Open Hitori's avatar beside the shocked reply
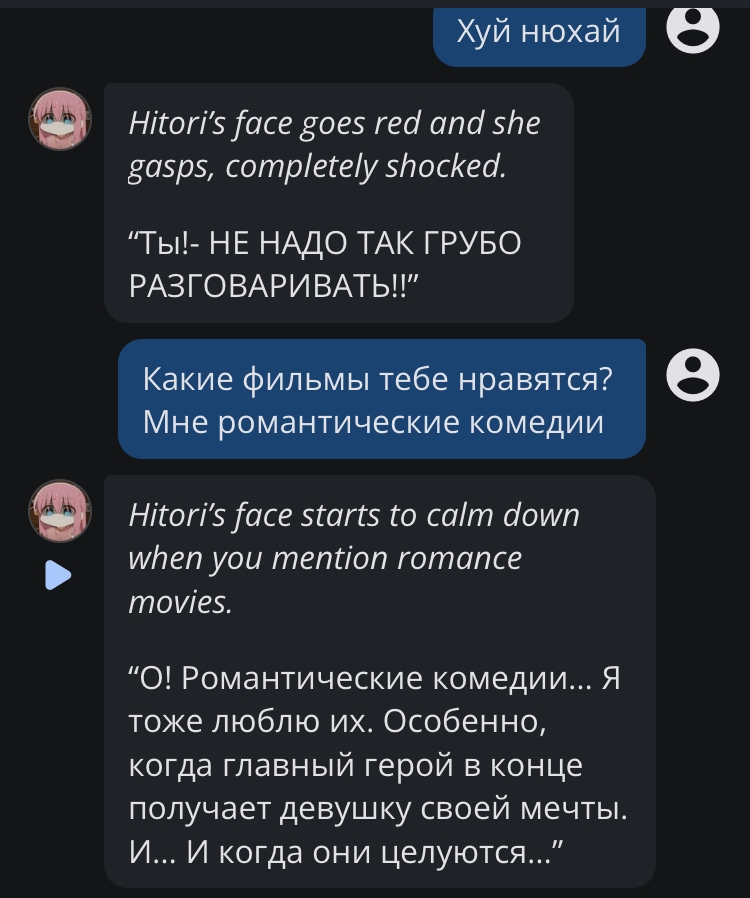 [x=60, y=119]
